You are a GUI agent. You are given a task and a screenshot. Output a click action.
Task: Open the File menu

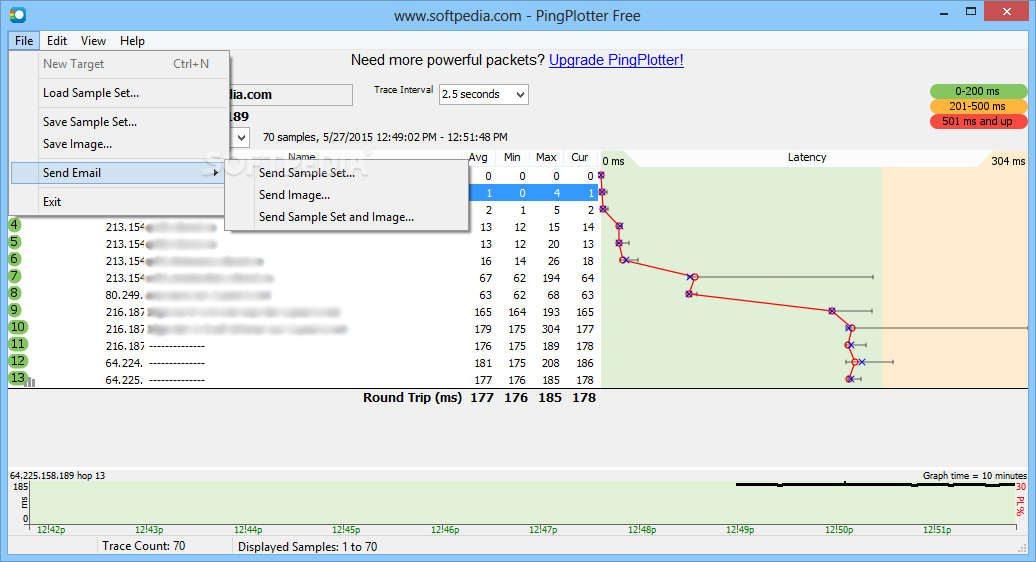click(24, 40)
